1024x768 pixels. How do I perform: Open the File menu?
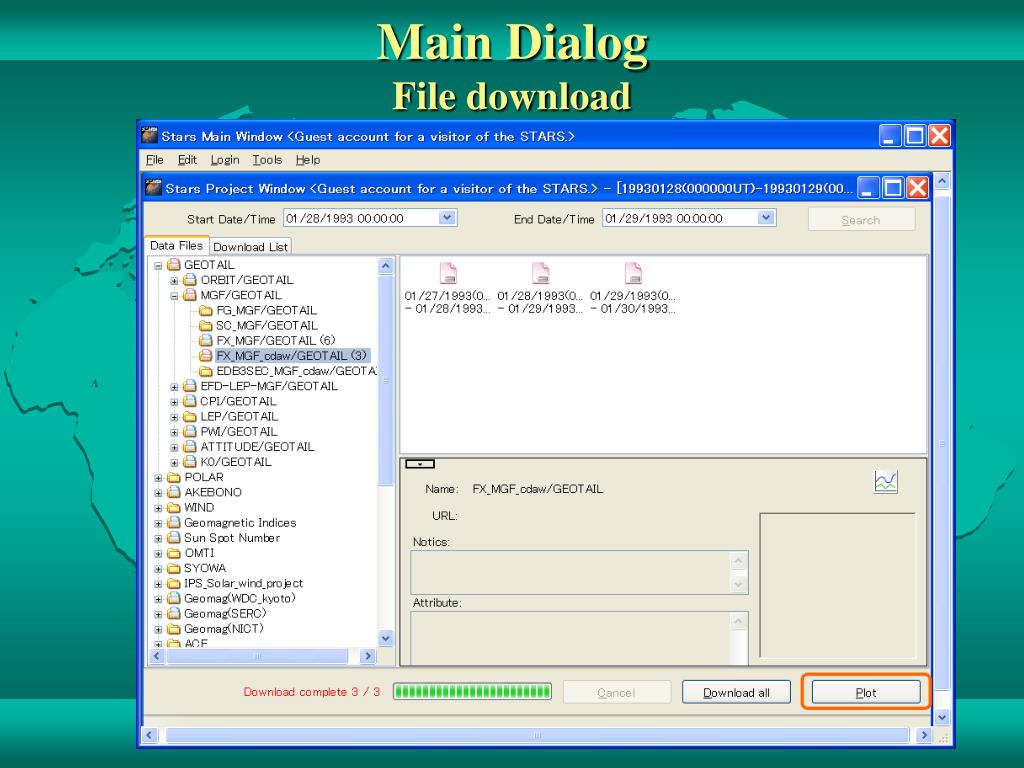[x=155, y=160]
